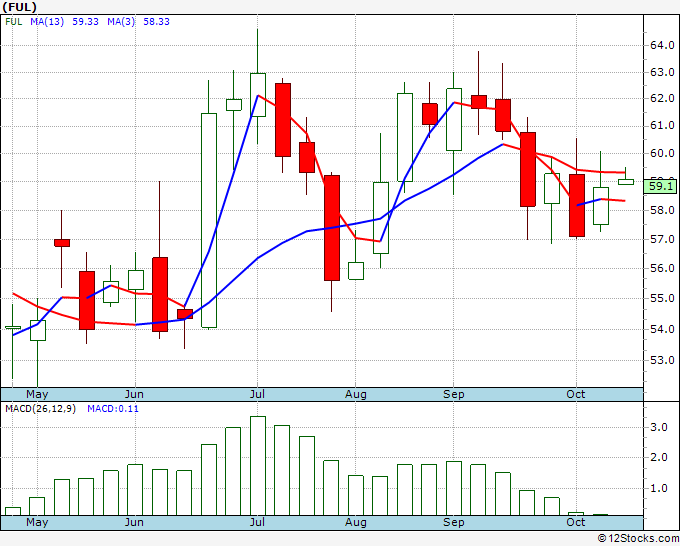Screen dimensions: 680x546
Task: Click Jul on the MACD panel axis
Action: (x=257, y=522)
